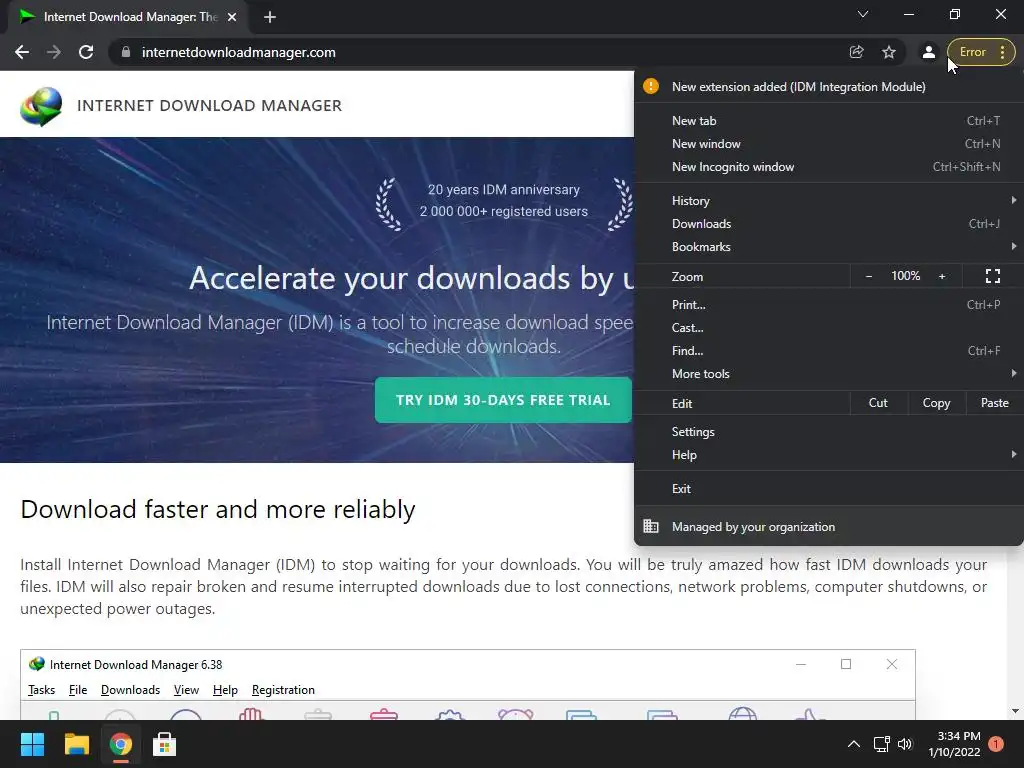This screenshot has width=1024, height=768.
Task: Click the IDM globe logo
Action: [41, 106]
